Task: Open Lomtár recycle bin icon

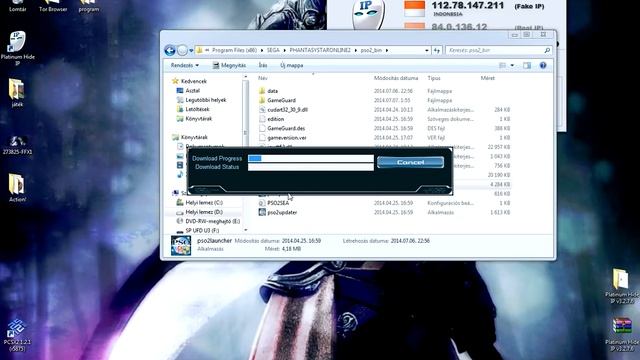Action: [17, 6]
